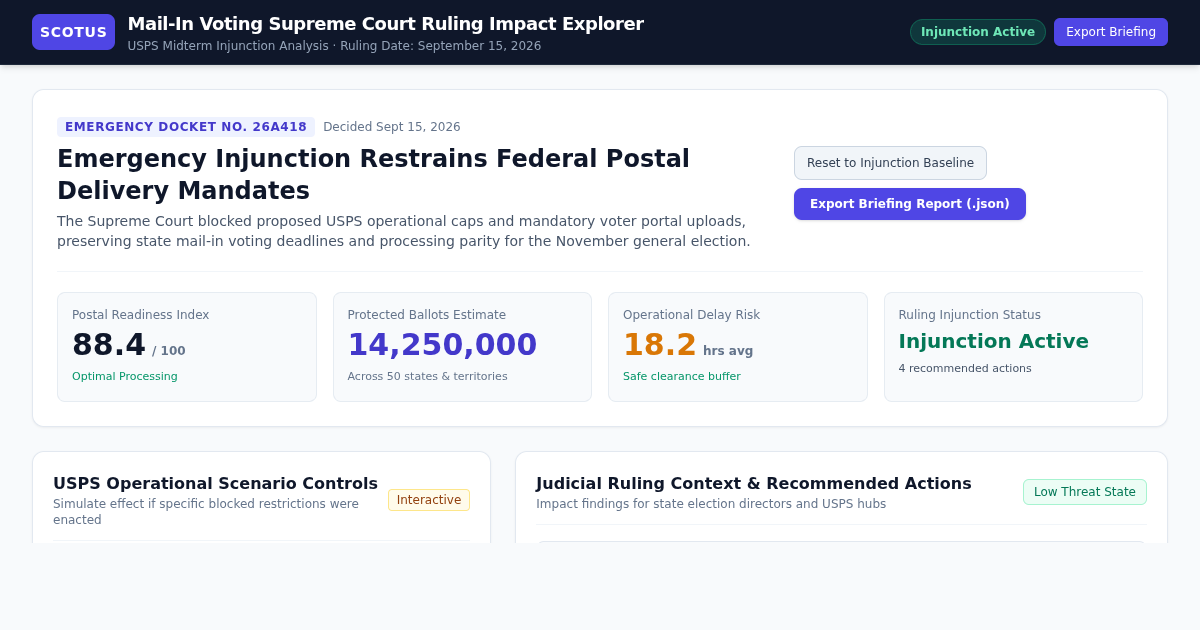The image size is (1200, 630).
Task: Click the Protected Ballots Estimate 14,250,000 value
Action: (x=442, y=345)
